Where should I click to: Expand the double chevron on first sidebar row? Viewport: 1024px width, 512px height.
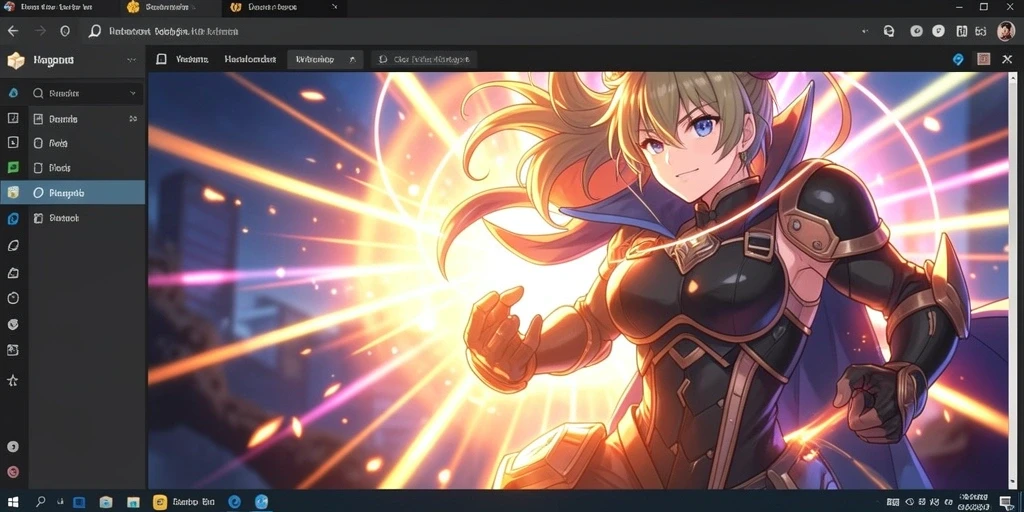[133, 119]
